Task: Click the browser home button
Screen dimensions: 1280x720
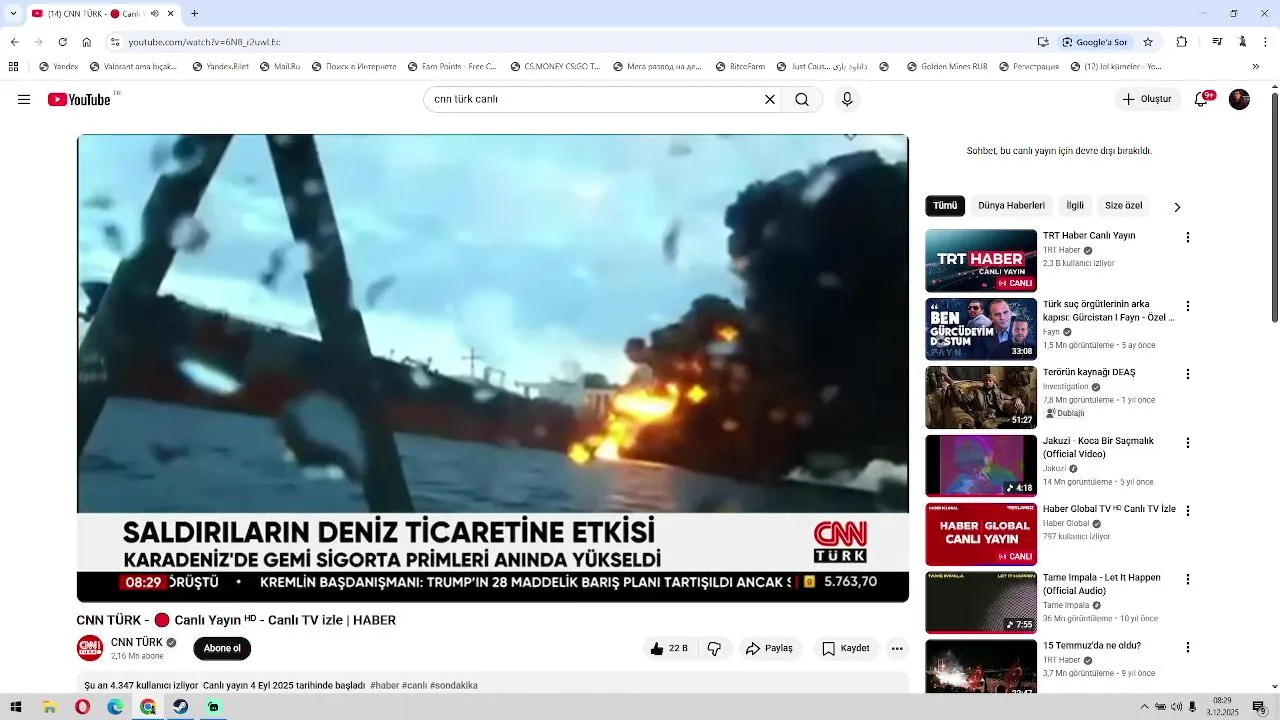Action: [x=87, y=42]
